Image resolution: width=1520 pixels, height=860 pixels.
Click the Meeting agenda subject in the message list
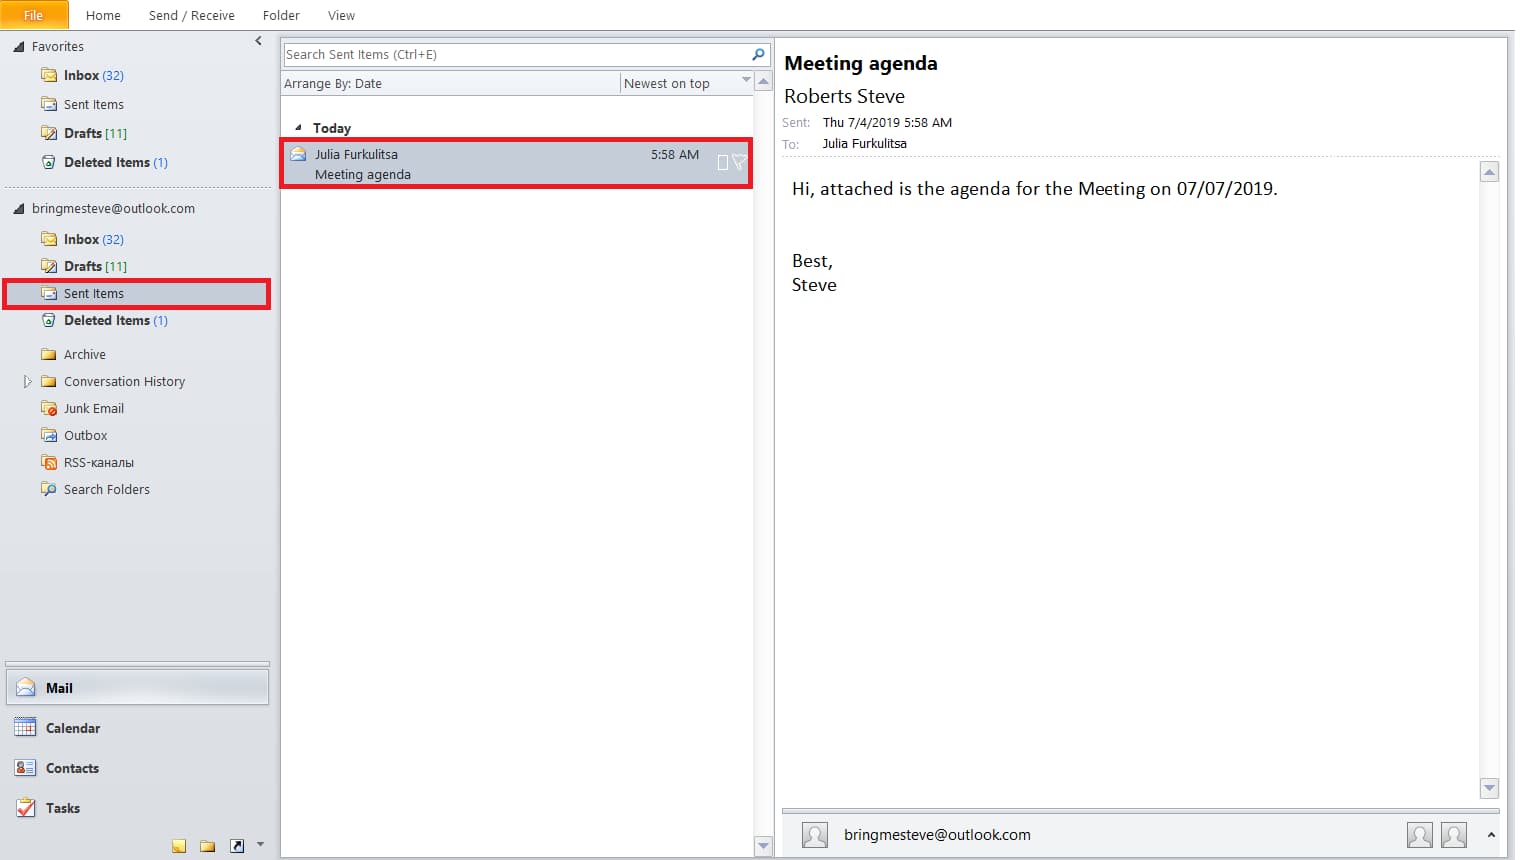(363, 174)
